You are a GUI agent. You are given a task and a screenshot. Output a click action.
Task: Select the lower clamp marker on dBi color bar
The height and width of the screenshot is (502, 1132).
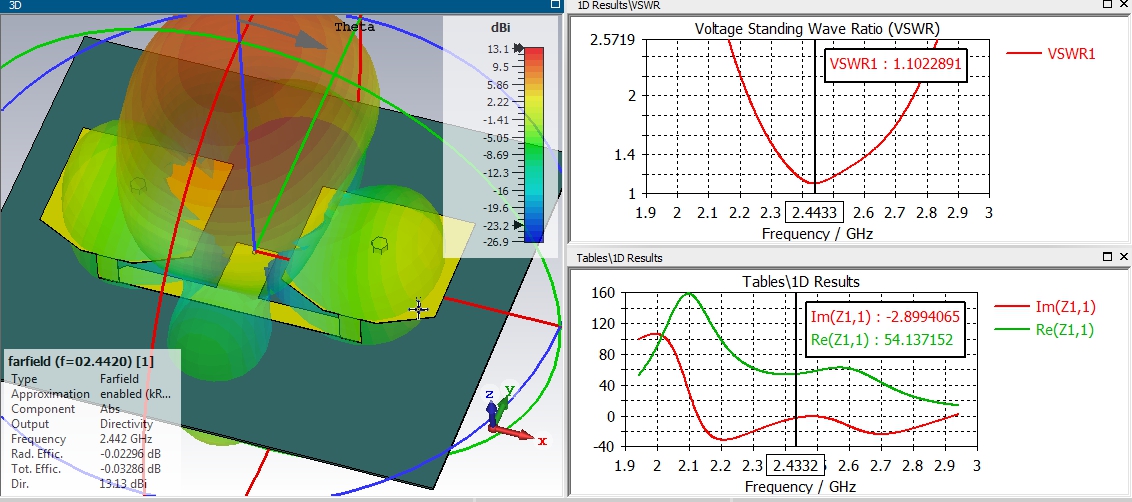517,225
